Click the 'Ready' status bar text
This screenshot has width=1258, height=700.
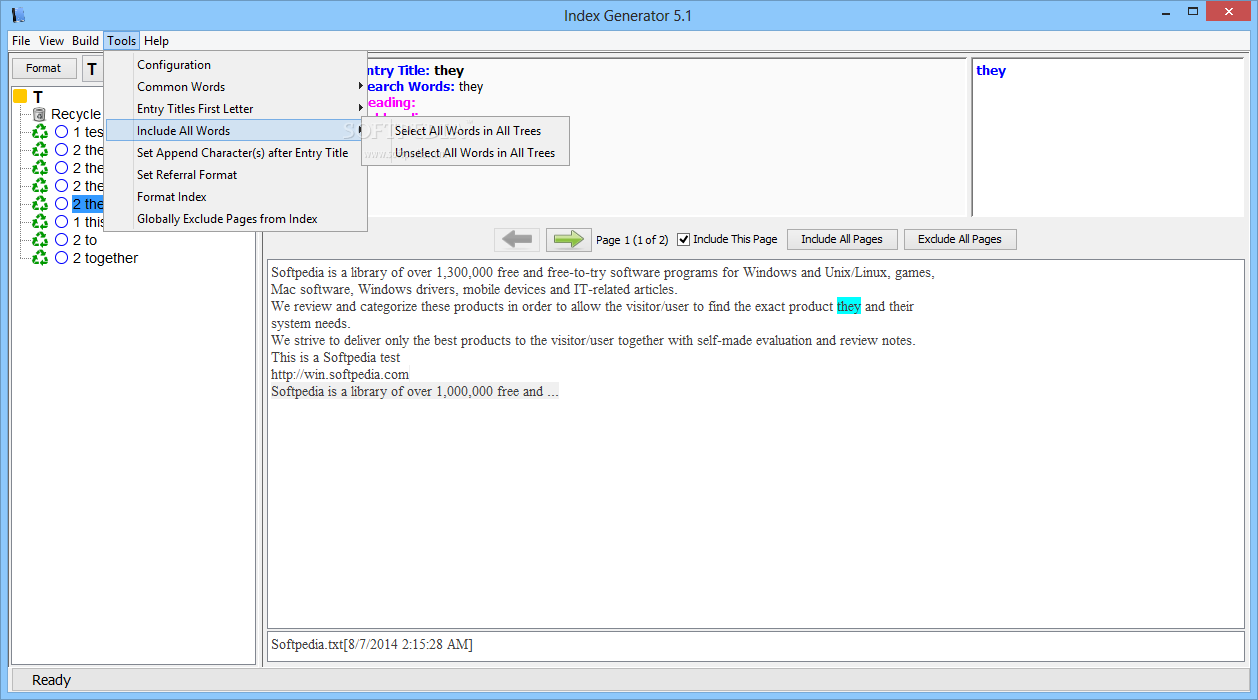(51, 680)
